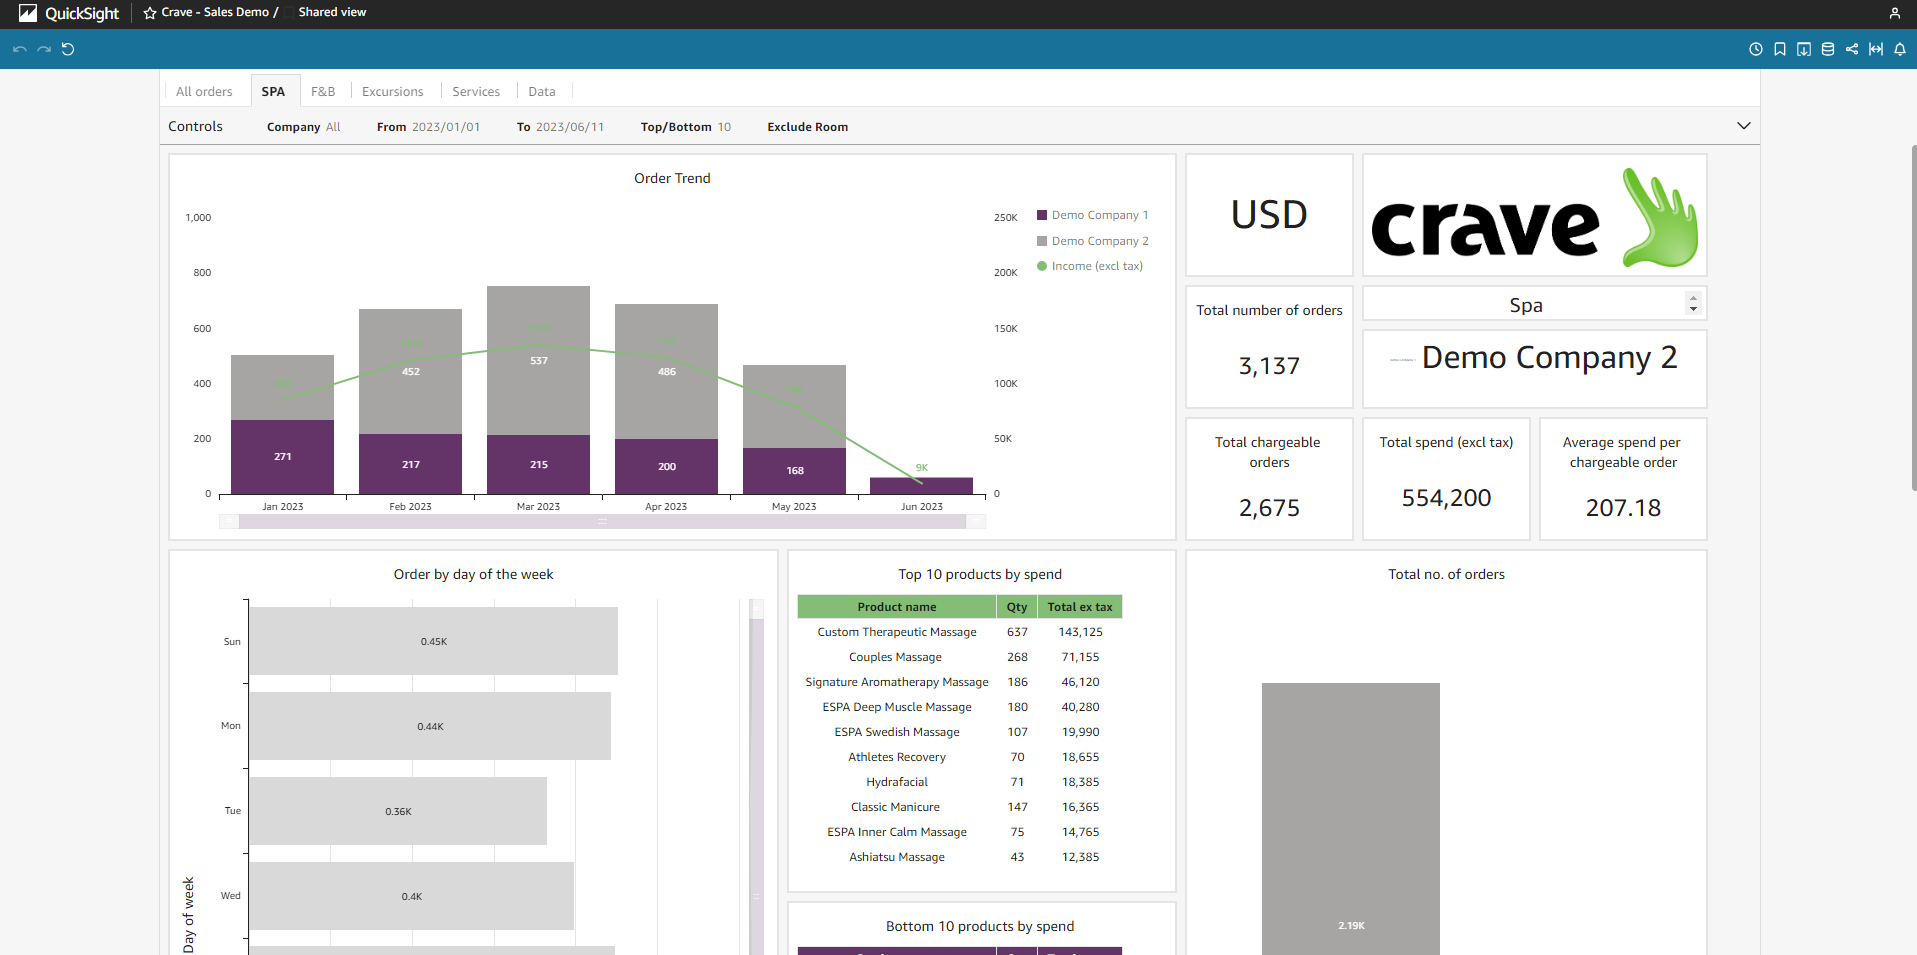Toggle Income (excl tax) legend marker
The width and height of the screenshot is (1917, 955).
[1042, 266]
